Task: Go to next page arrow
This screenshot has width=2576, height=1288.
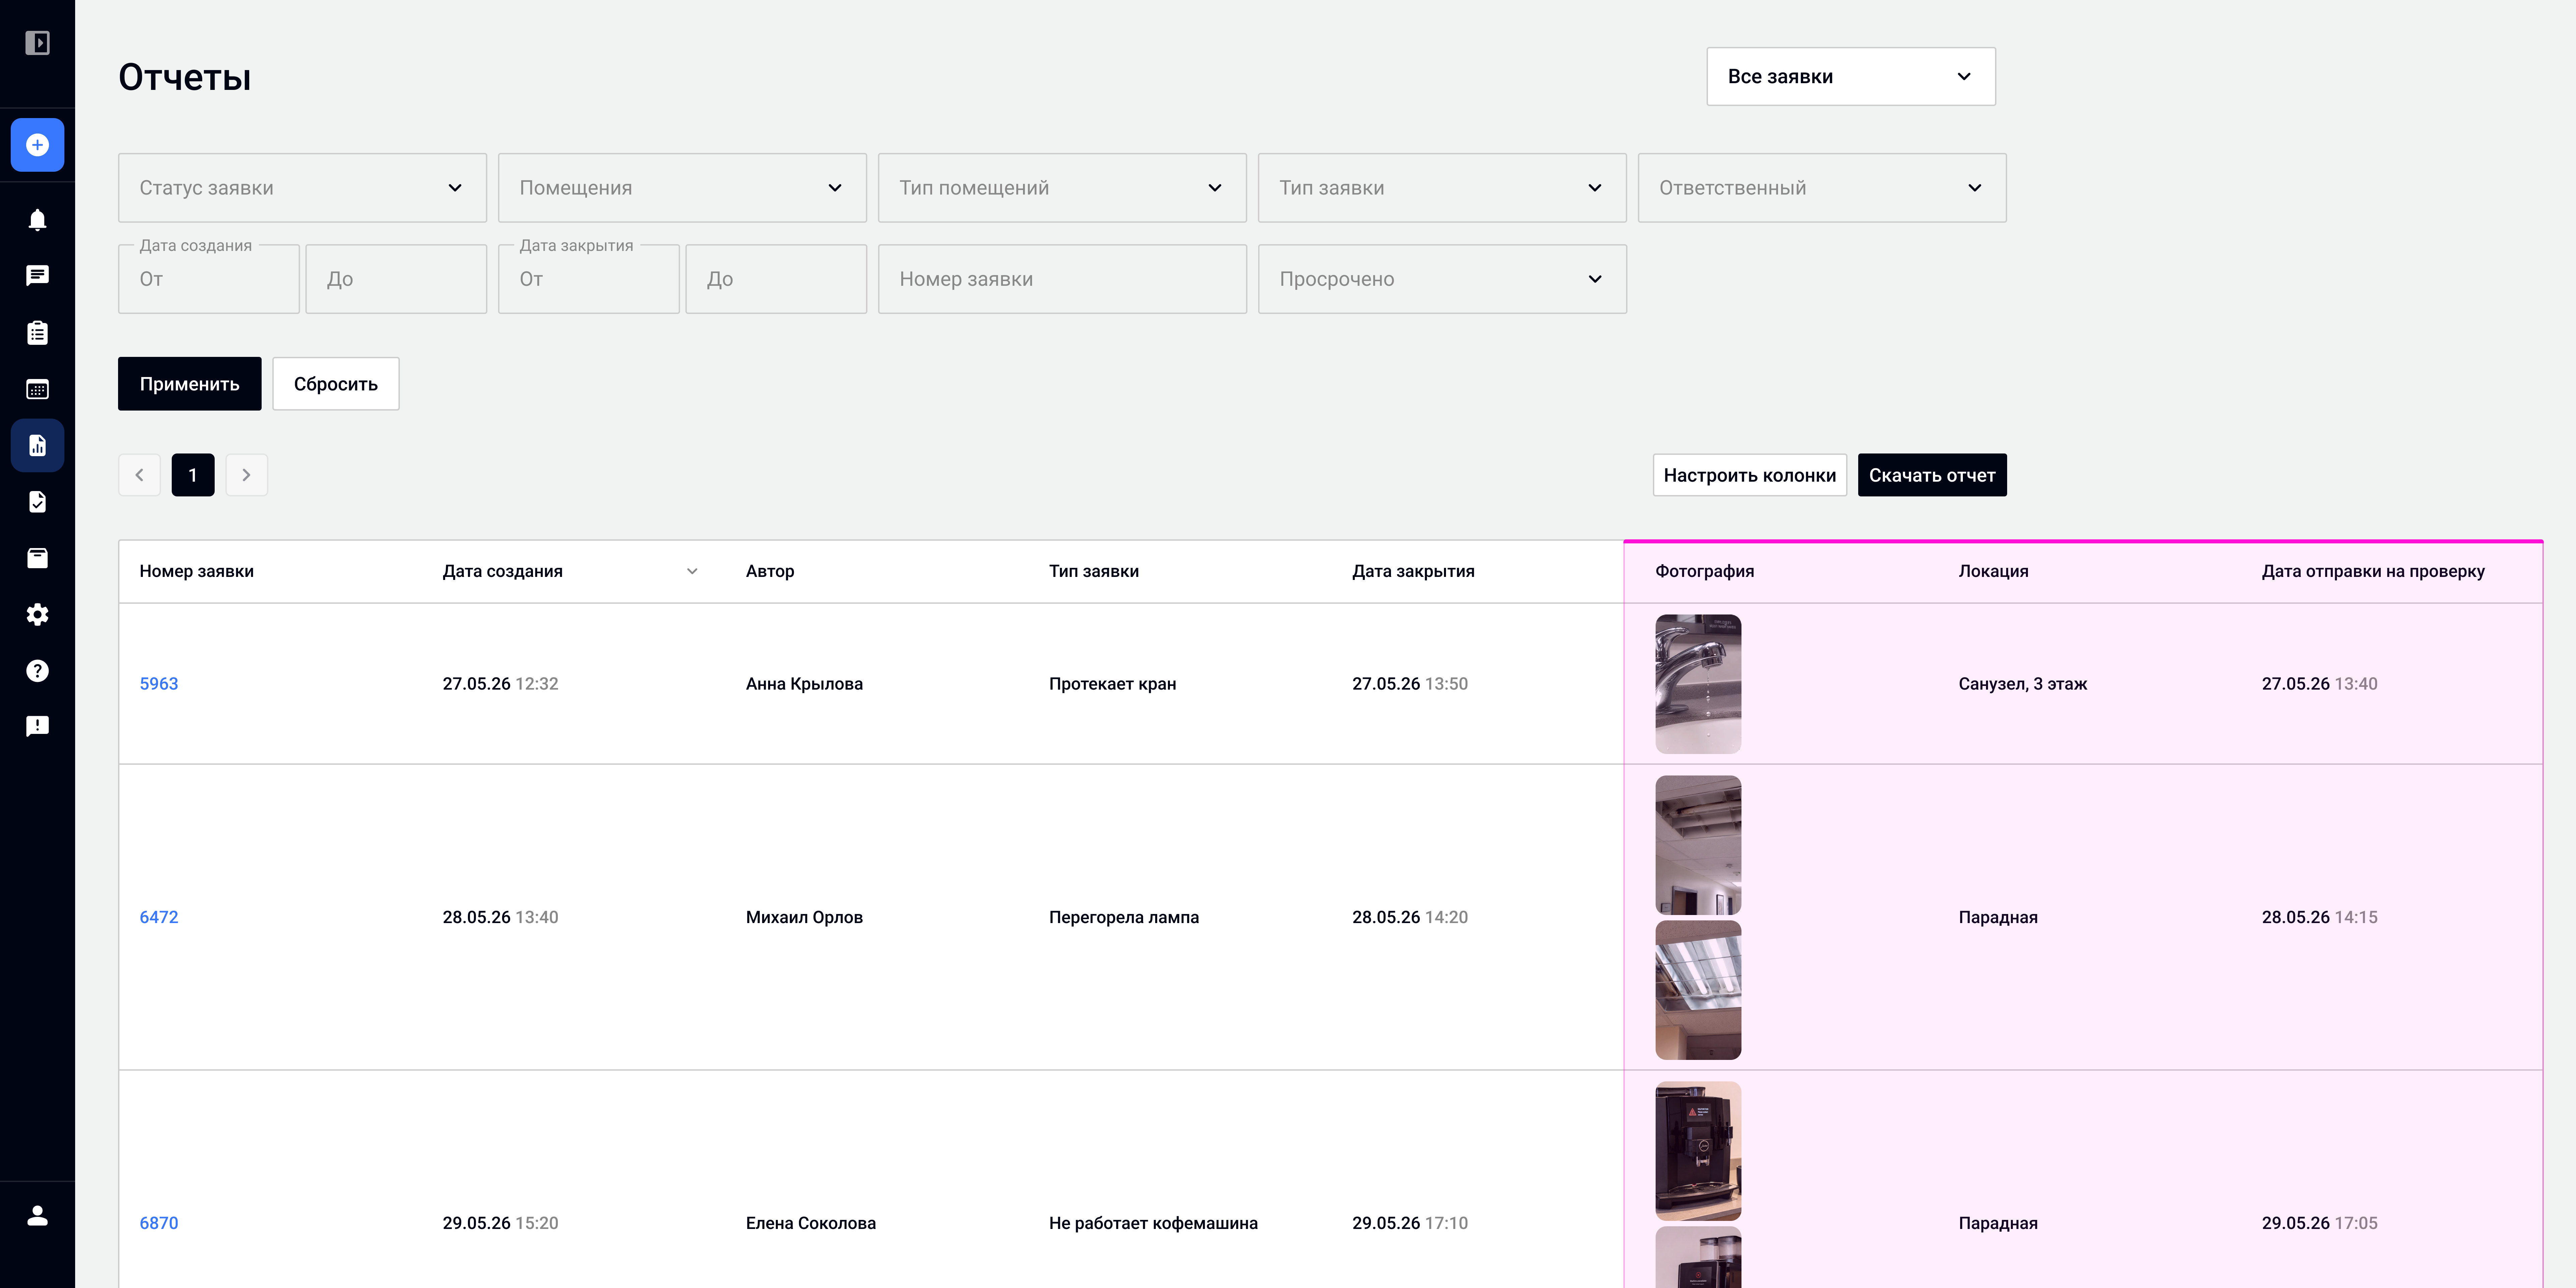Action: point(246,475)
